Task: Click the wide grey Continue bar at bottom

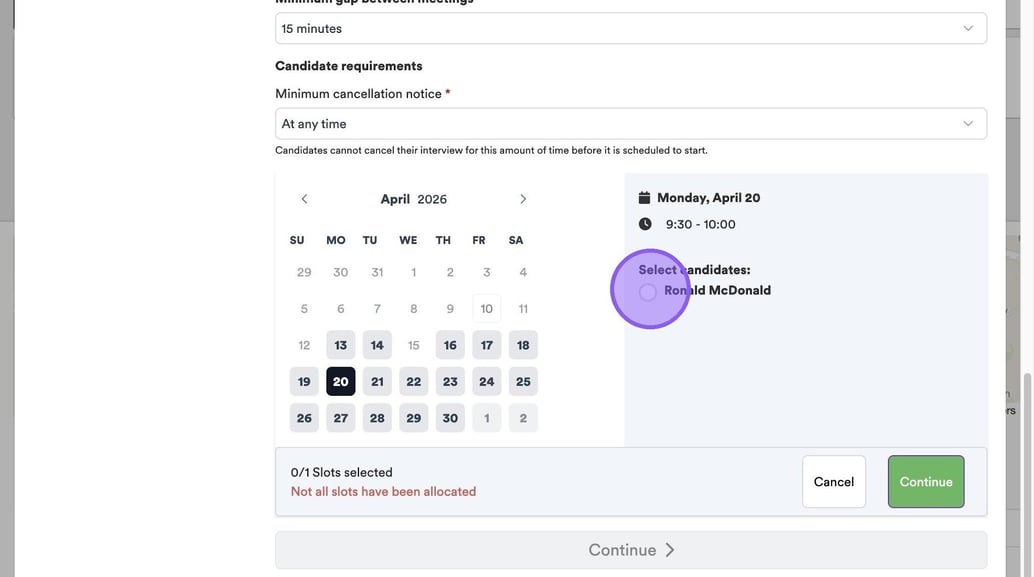Action: [x=630, y=550]
